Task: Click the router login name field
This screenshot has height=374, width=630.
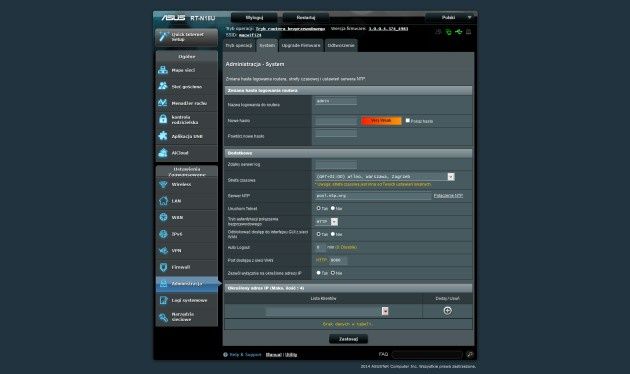Action: pos(336,101)
